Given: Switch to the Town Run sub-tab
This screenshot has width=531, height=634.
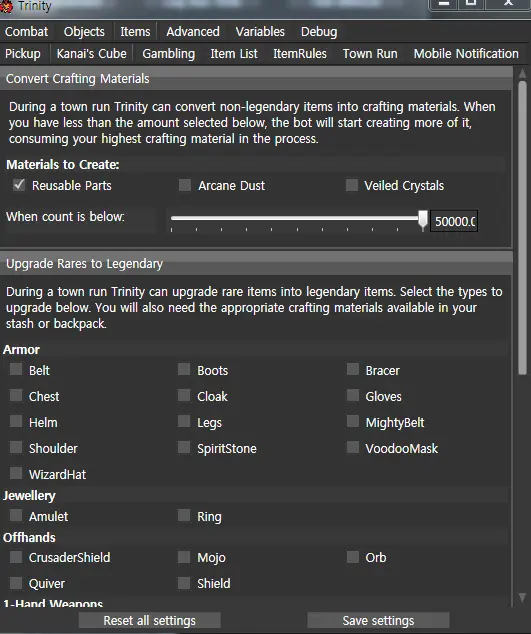Looking at the screenshot, I should coord(370,54).
